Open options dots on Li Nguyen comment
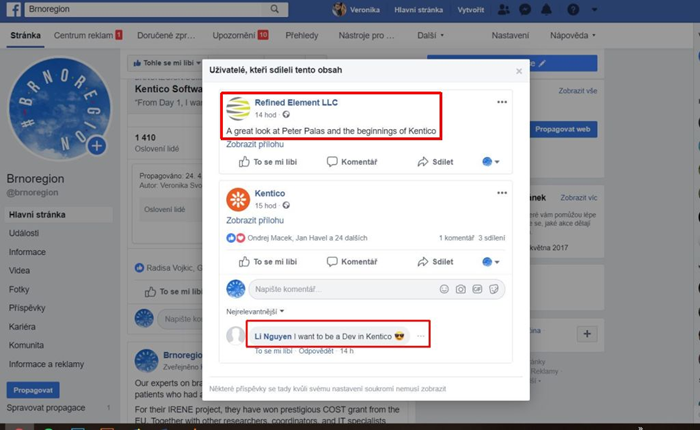 (421, 336)
